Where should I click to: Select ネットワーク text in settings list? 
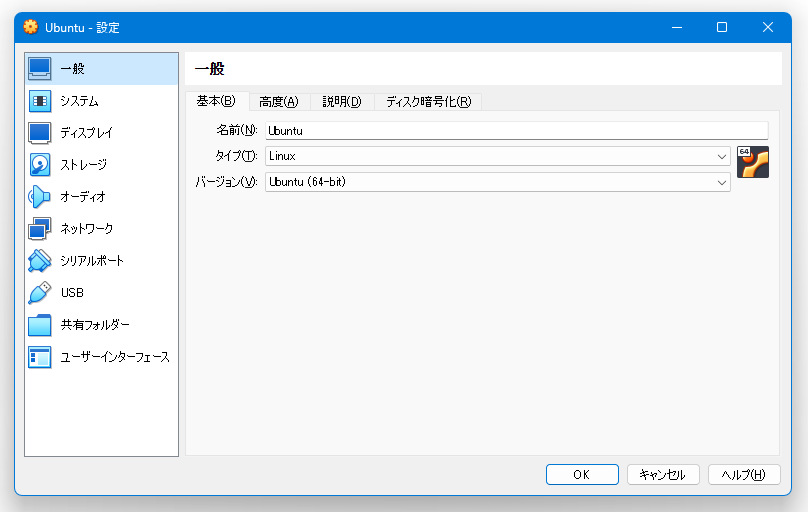(87, 229)
